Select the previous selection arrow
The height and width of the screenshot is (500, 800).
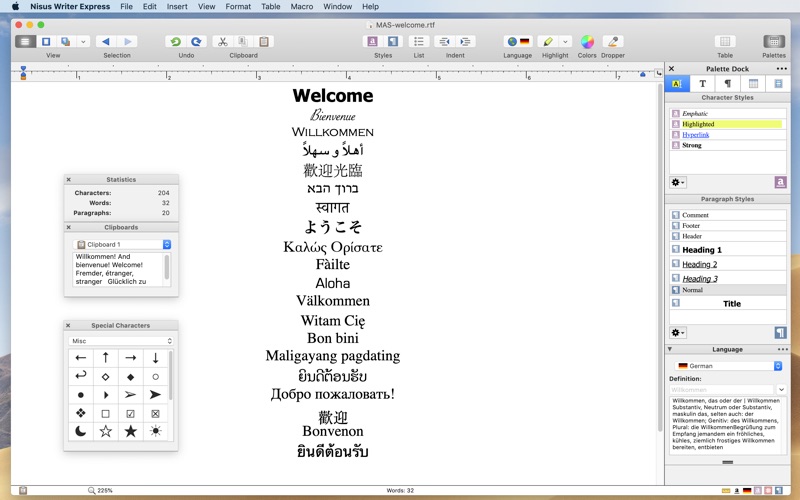tap(106, 41)
